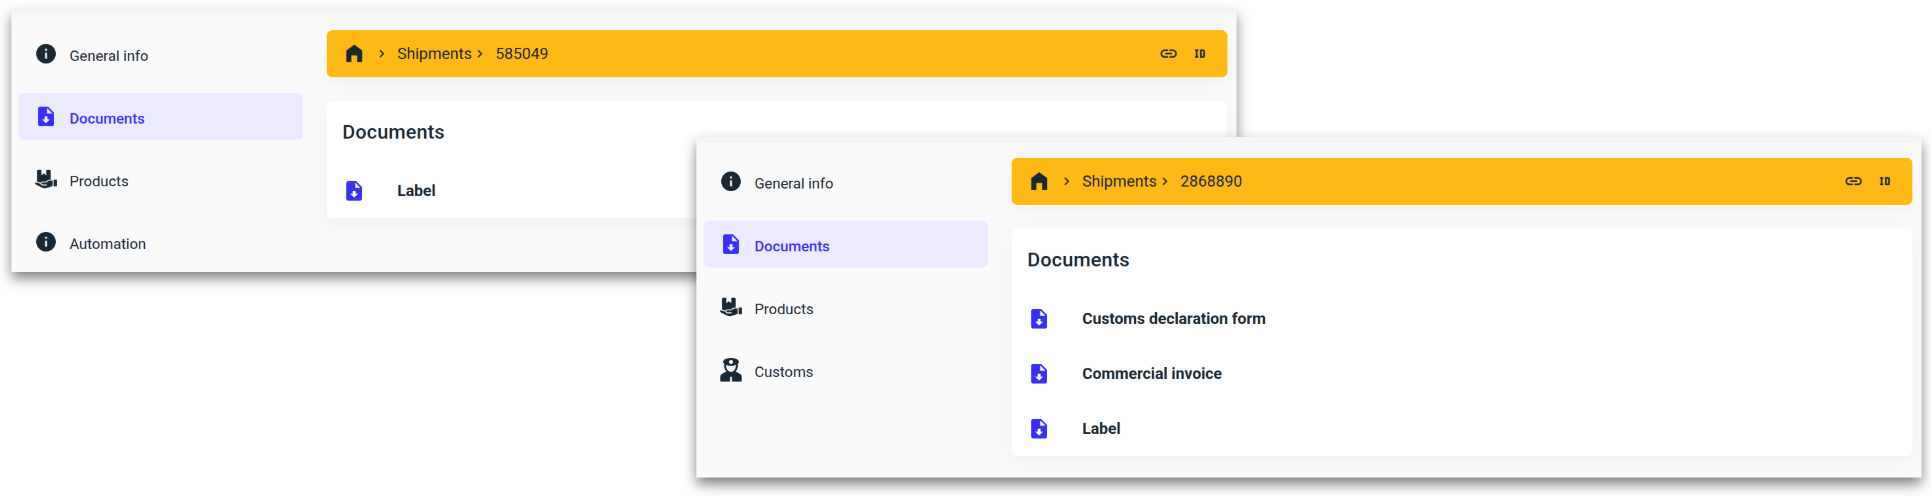Download icon beside Label in shipment 585049
Viewport: 1931px width, 496px height.
pyautogui.click(x=354, y=191)
